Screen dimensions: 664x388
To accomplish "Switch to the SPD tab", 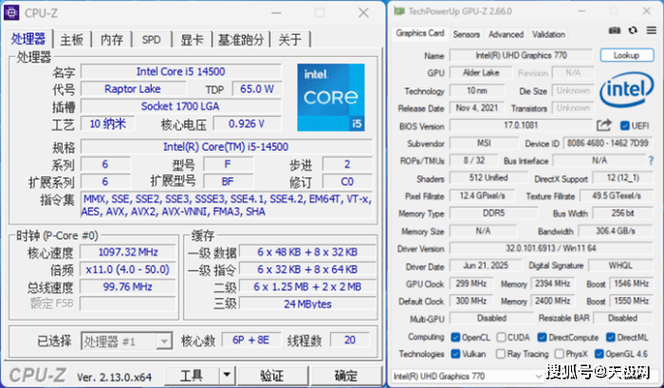I will pyautogui.click(x=151, y=40).
